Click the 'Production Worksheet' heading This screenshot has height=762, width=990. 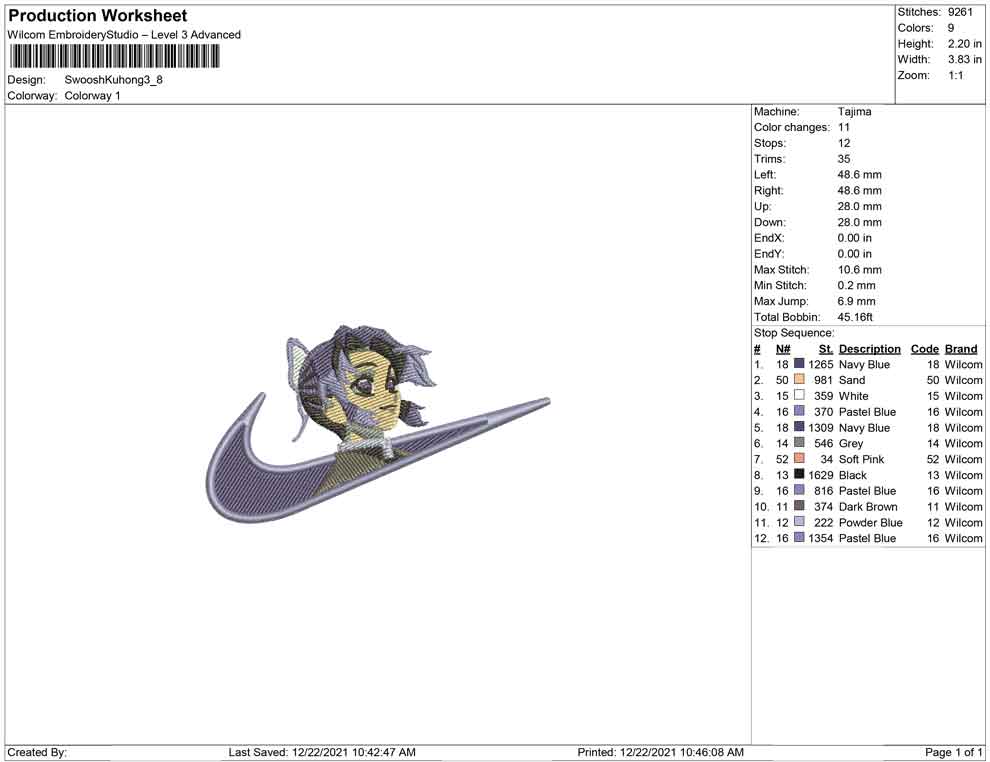tap(98, 16)
